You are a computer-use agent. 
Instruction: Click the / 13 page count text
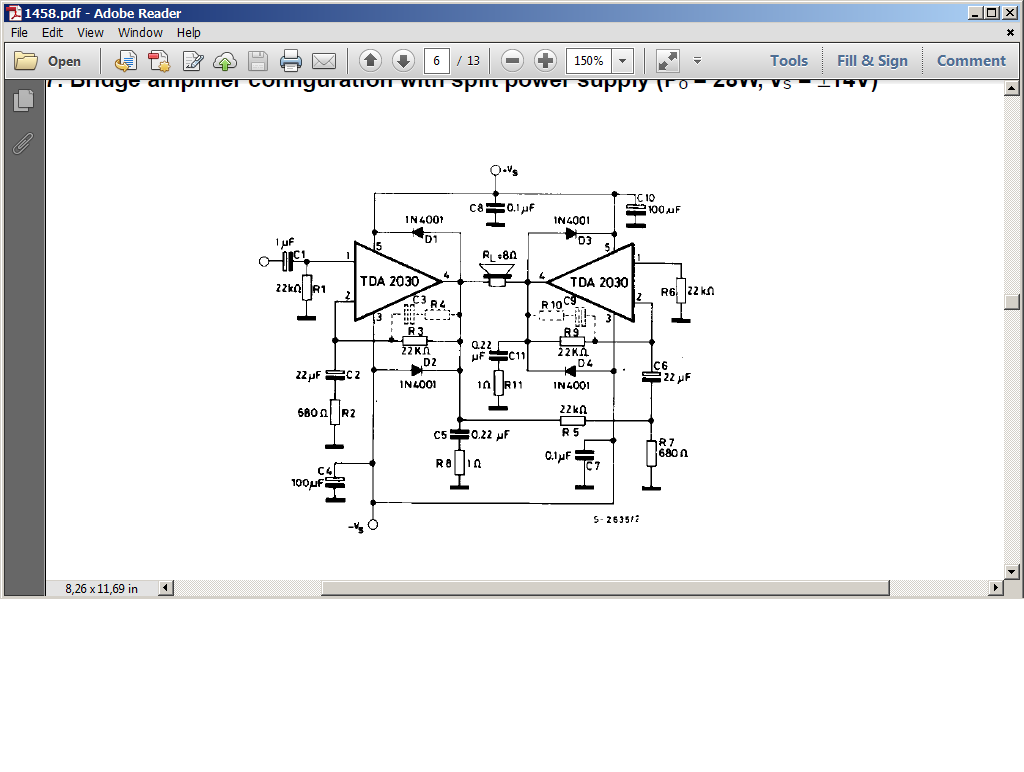coord(468,61)
